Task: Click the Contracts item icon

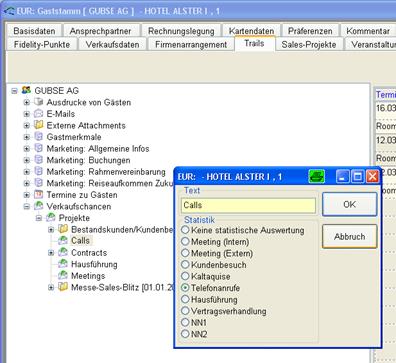Action: point(63,252)
